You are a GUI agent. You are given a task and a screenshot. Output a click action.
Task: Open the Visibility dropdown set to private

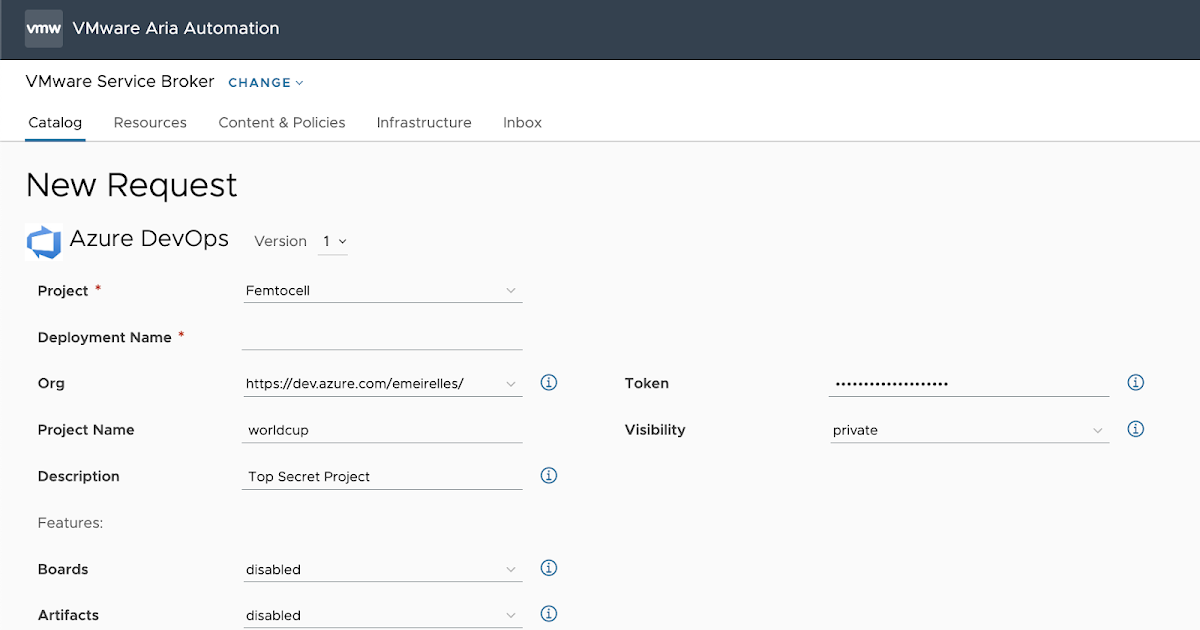[x=969, y=431]
